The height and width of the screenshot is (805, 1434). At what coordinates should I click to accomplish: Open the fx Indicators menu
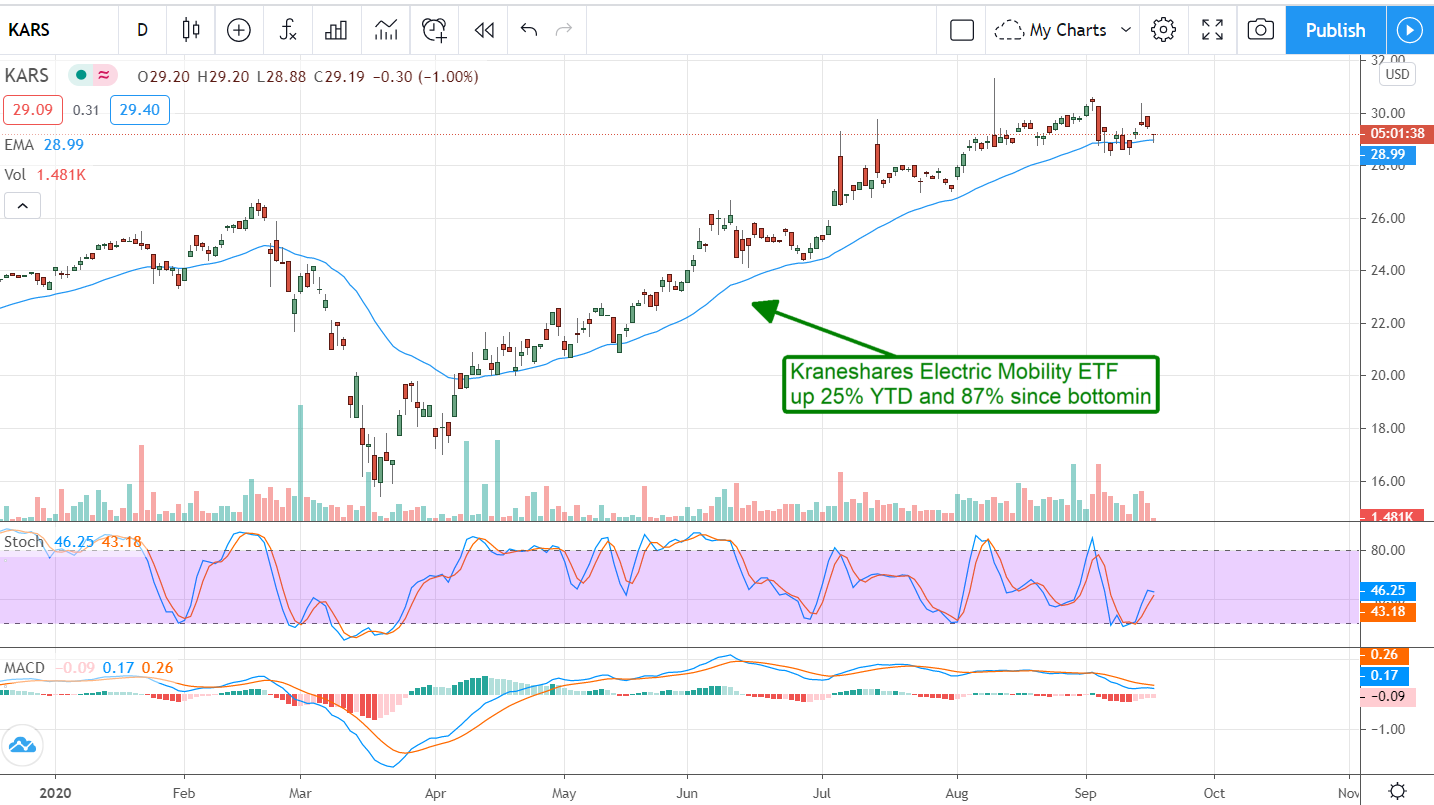[287, 30]
